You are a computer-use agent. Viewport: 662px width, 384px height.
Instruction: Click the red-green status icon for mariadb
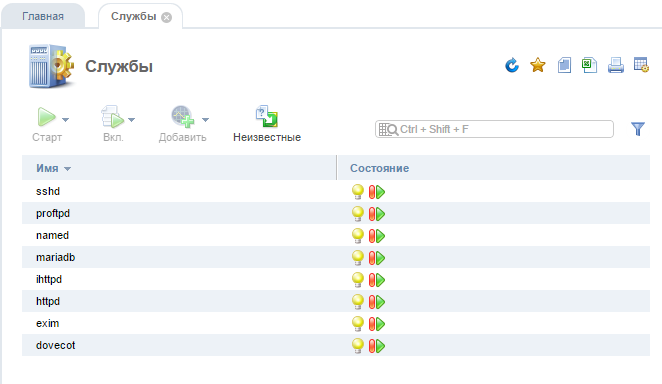pyautogui.click(x=377, y=258)
